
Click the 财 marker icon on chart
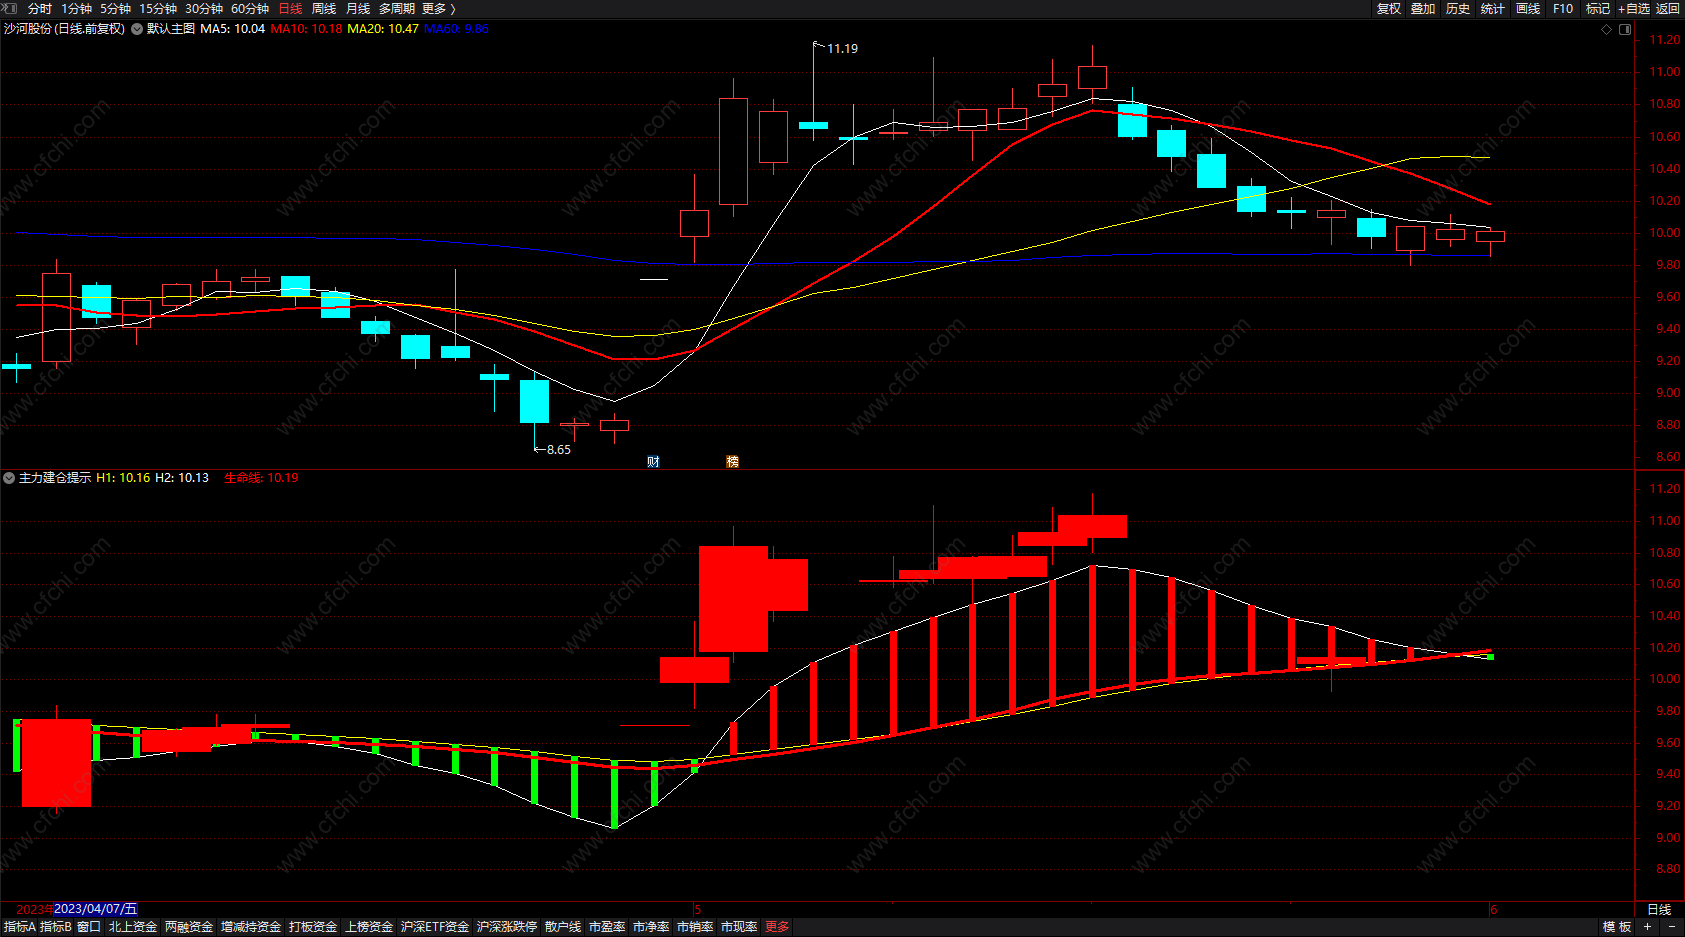pyautogui.click(x=653, y=461)
